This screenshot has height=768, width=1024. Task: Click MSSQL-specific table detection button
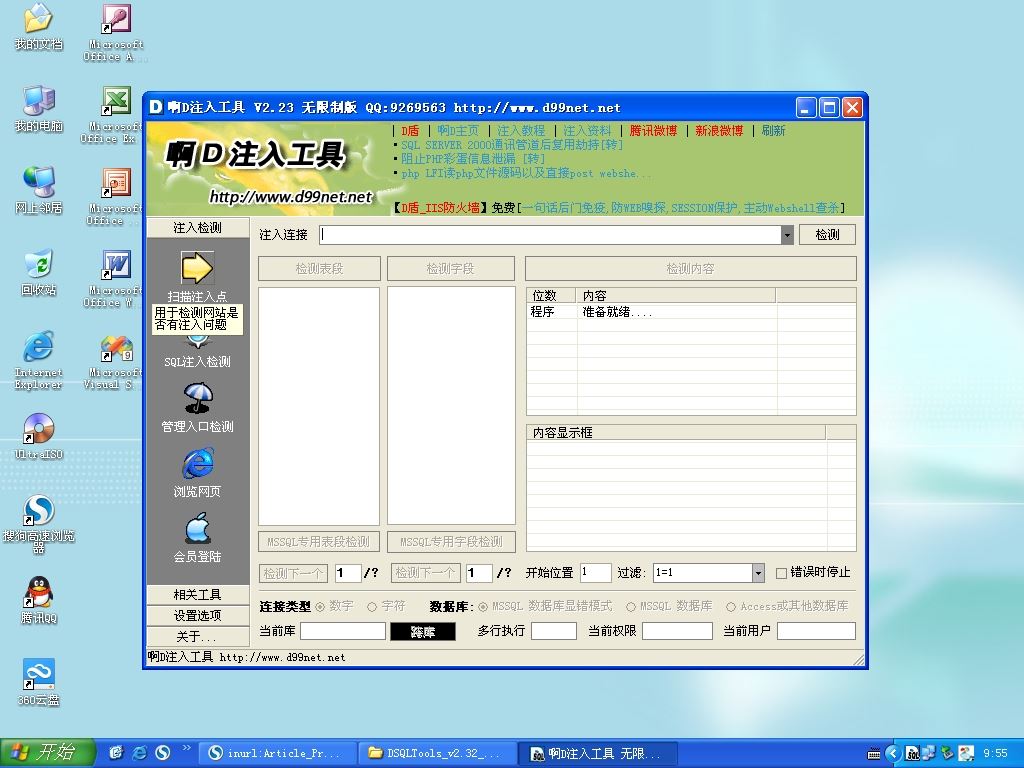click(x=319, y=541)
